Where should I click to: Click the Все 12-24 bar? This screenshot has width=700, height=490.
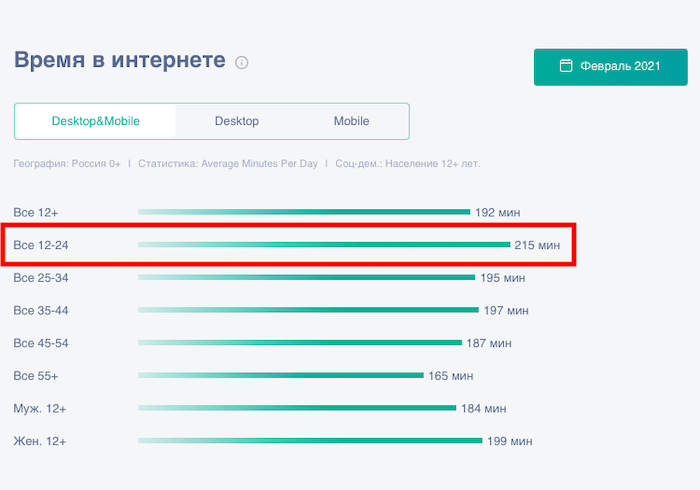[x=324, y=245]
